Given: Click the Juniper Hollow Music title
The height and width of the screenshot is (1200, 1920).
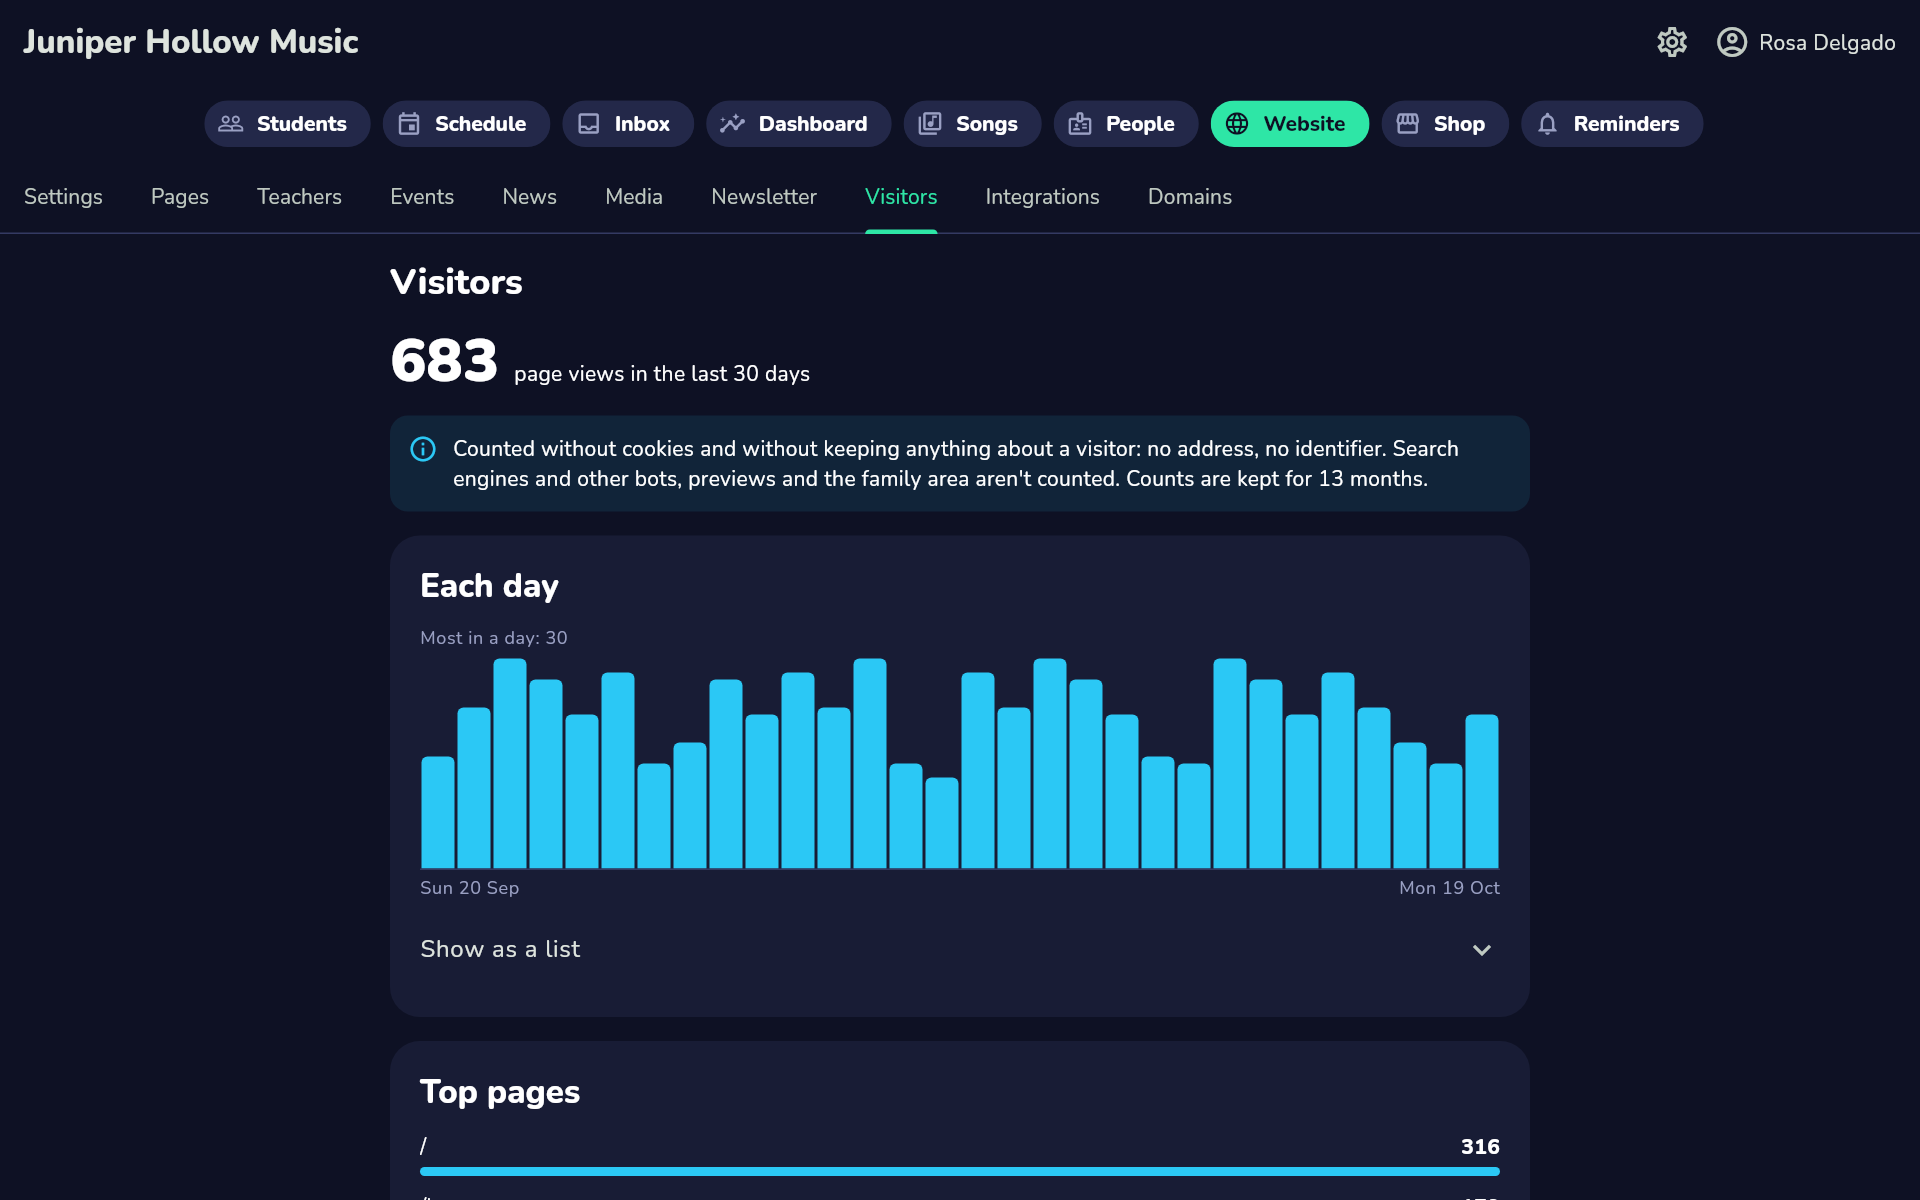Looking at the screenshot, I should click(x=190, y=42).
